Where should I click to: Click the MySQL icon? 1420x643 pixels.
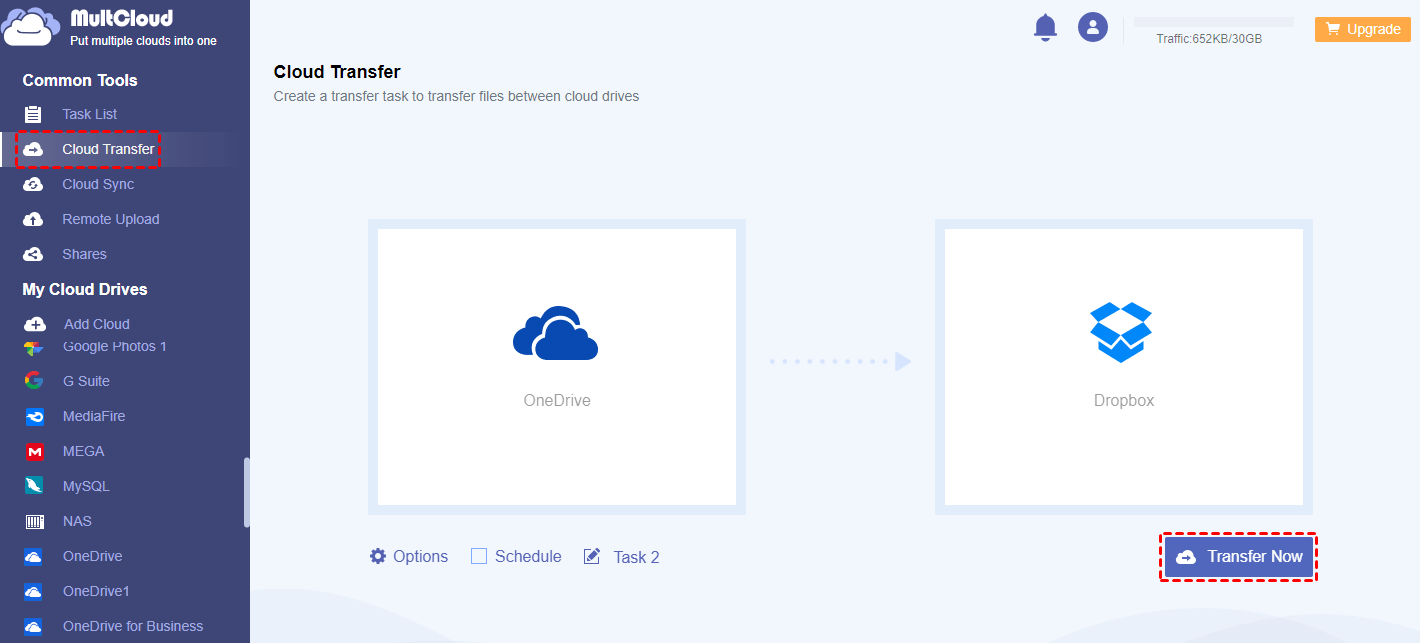tap(34, 486)
